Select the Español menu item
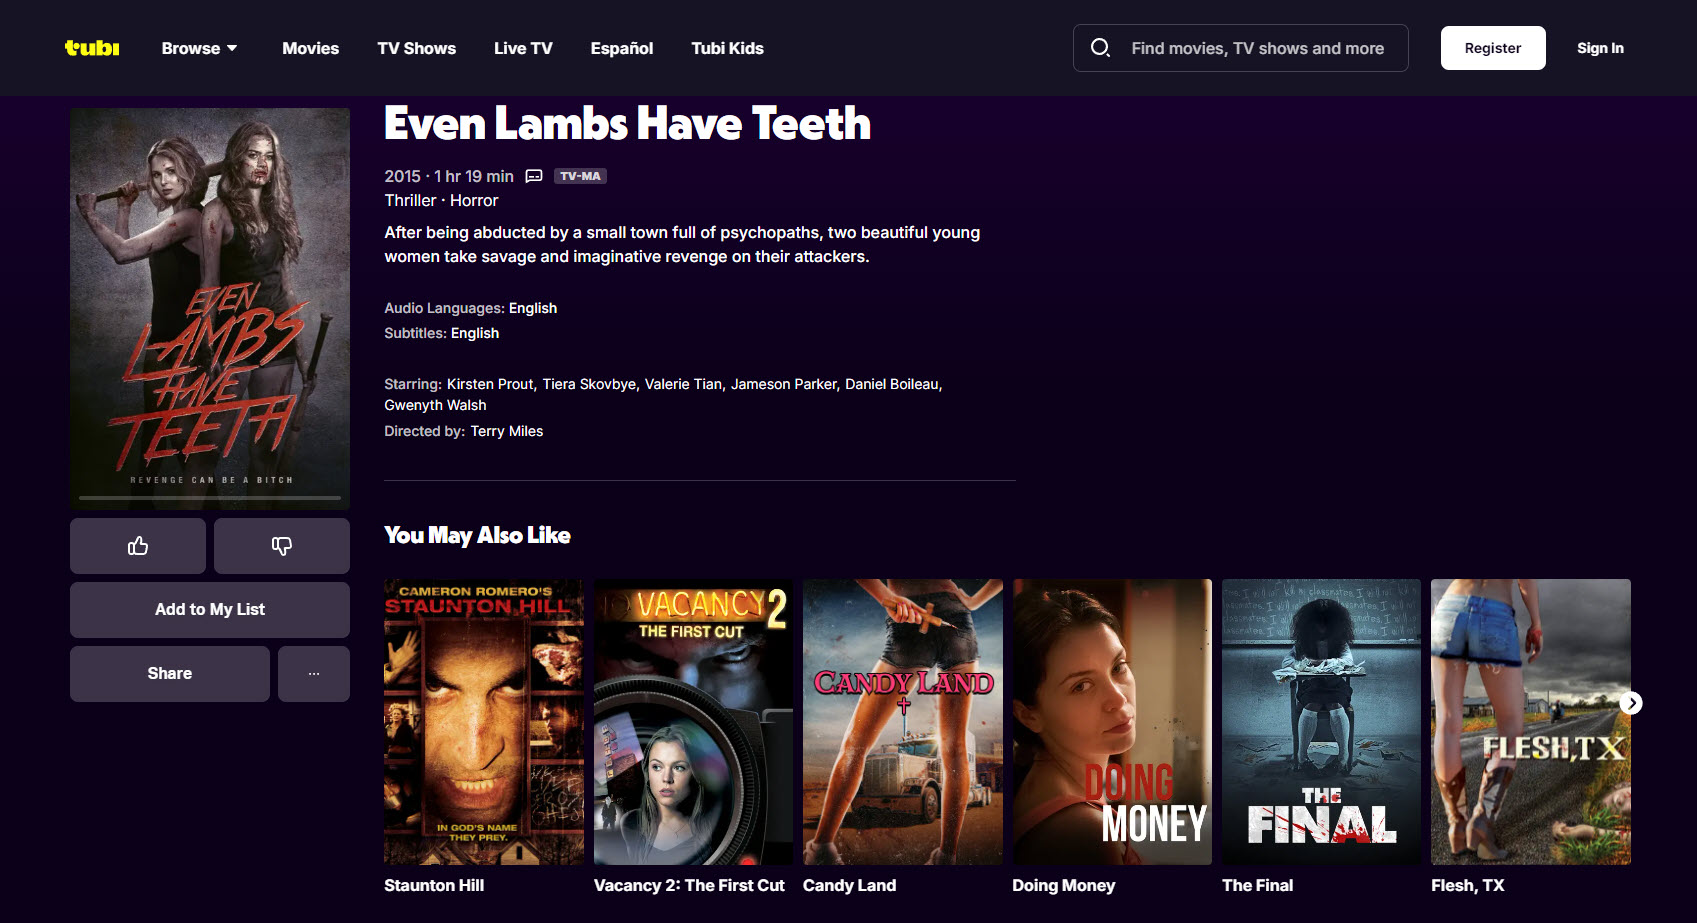The height and width of the screenshot is (923, 1697). tap(621, 48)
